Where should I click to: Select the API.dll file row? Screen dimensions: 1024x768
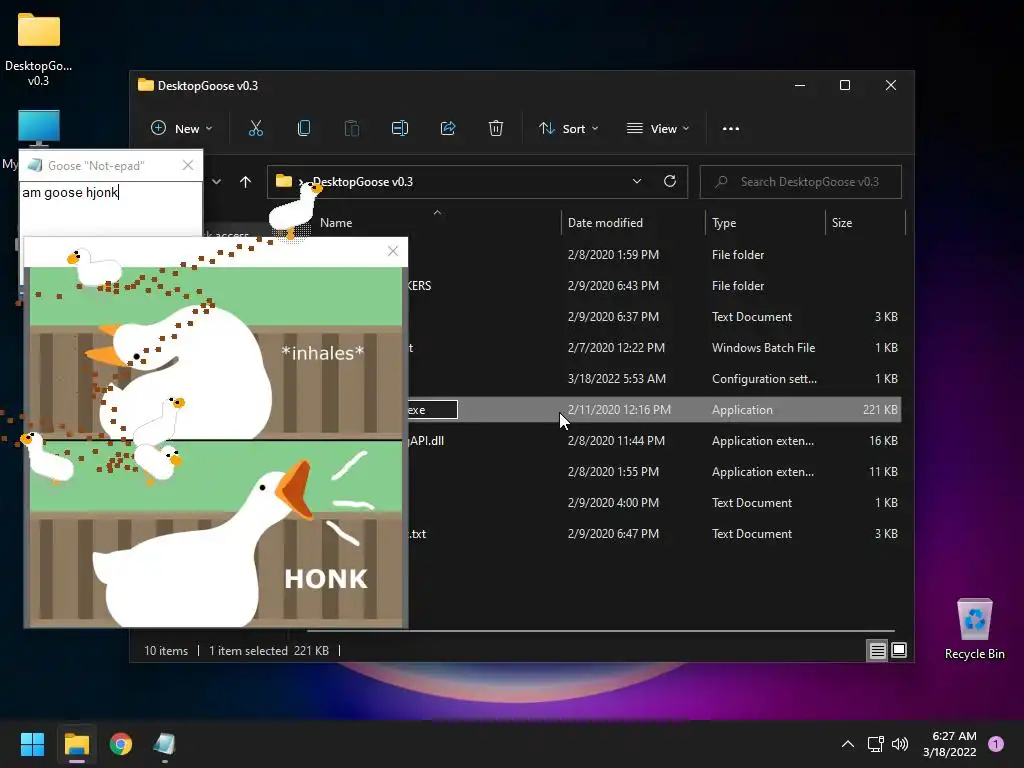point(653,441)
